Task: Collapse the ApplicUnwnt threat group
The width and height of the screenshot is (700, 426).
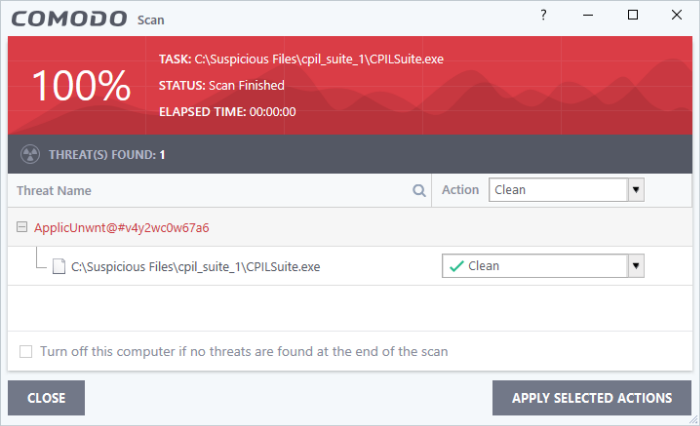Action: 21,227
